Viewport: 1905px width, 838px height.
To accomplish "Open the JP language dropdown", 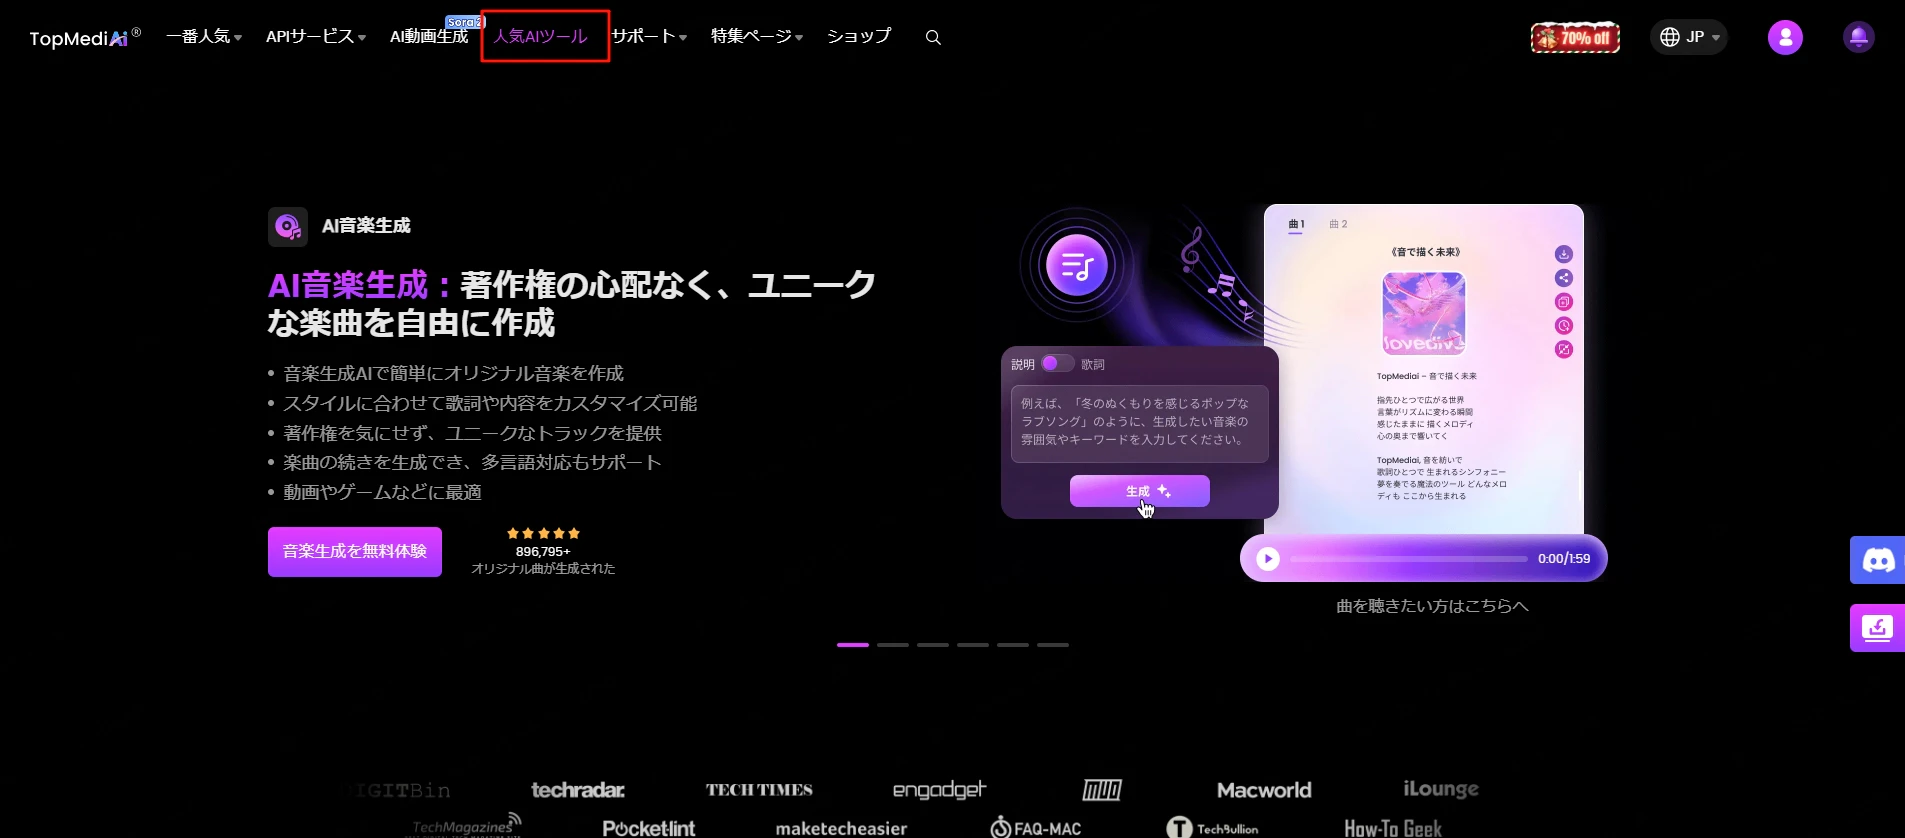I will 1689,37.
